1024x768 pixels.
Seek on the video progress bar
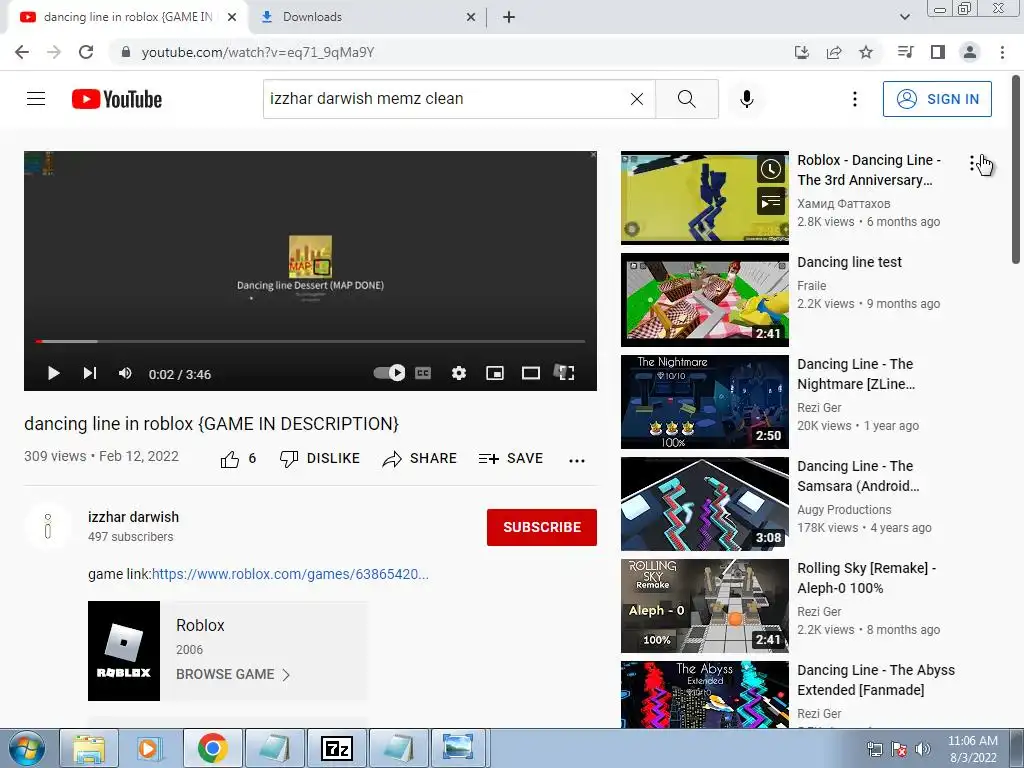tap(310, 341)
